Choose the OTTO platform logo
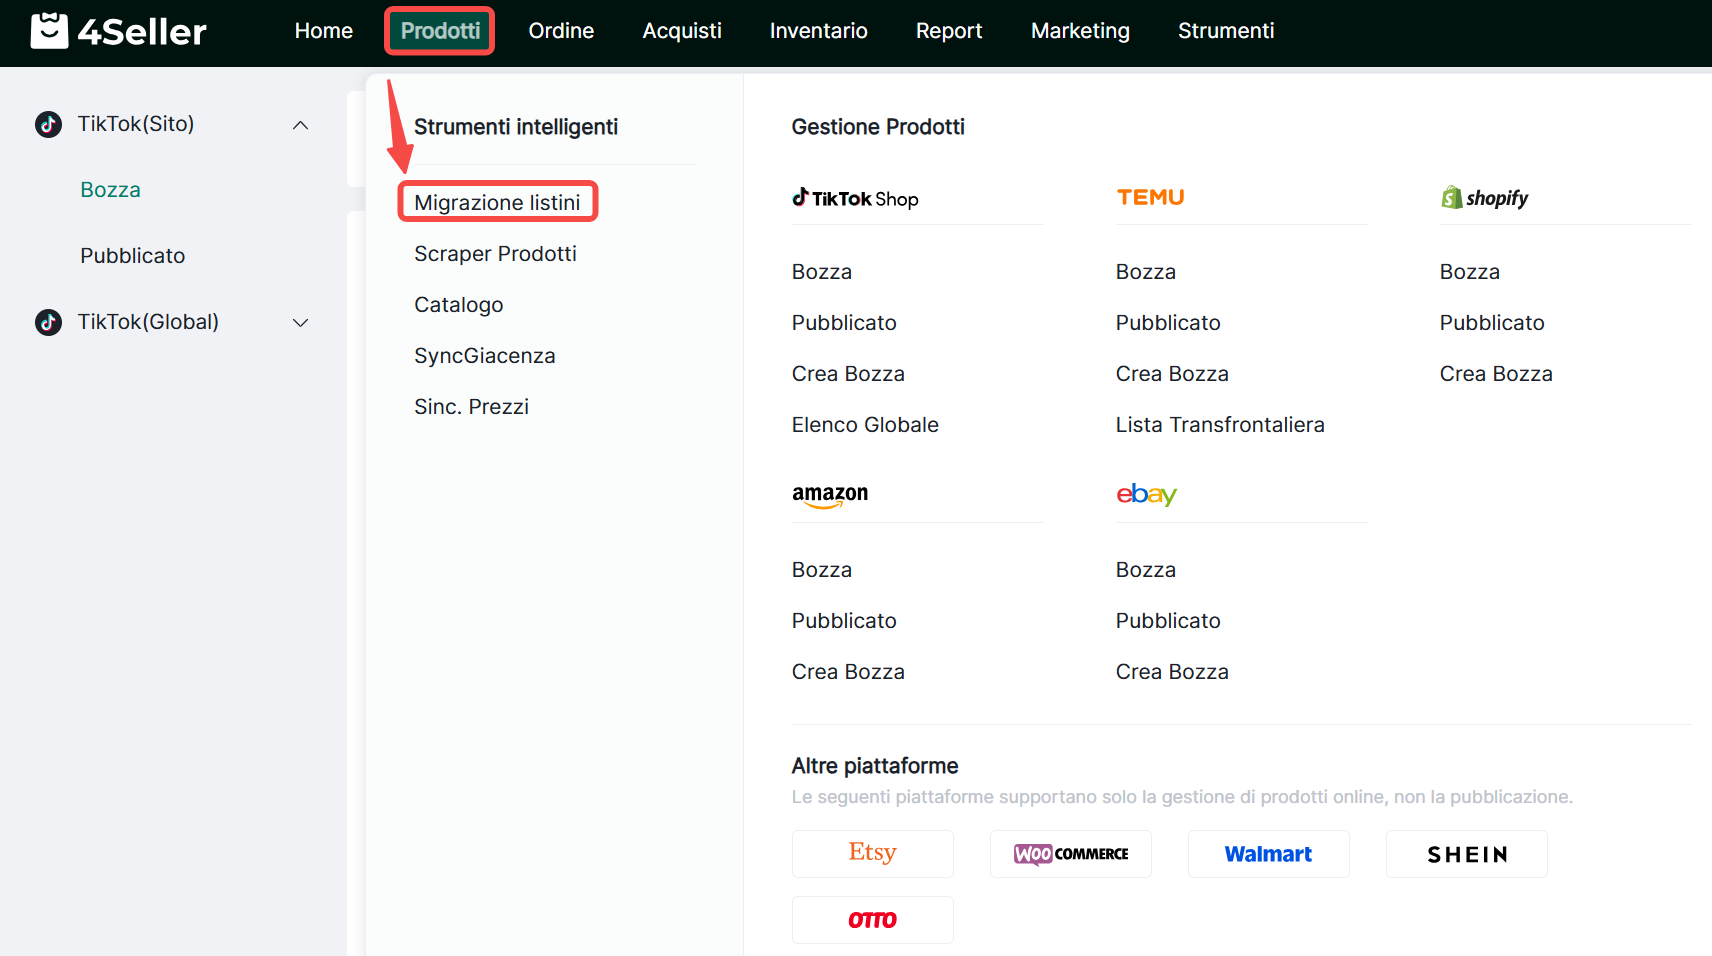The image size is (1712, 956). 872,919
